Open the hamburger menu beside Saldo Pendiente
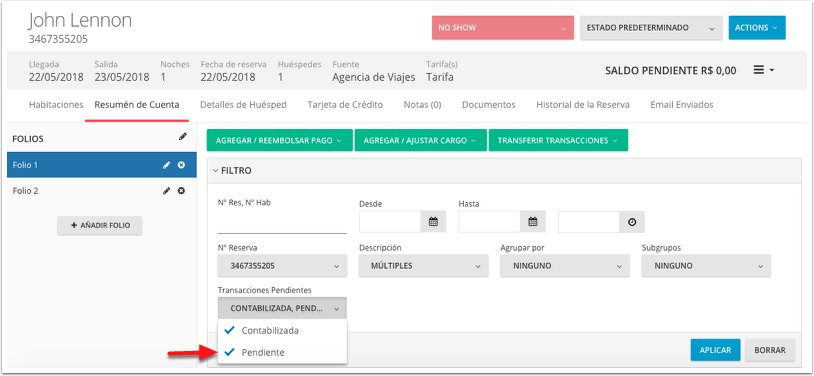Viewport: 814px width, 376px height. point(763,70)
